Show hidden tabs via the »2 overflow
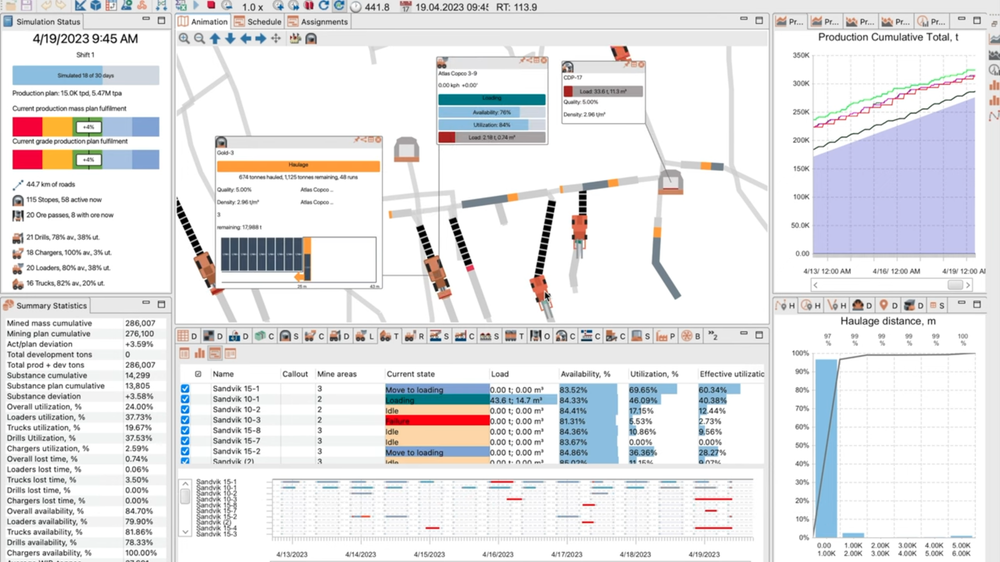1000x562 pixels. point(713,336)
